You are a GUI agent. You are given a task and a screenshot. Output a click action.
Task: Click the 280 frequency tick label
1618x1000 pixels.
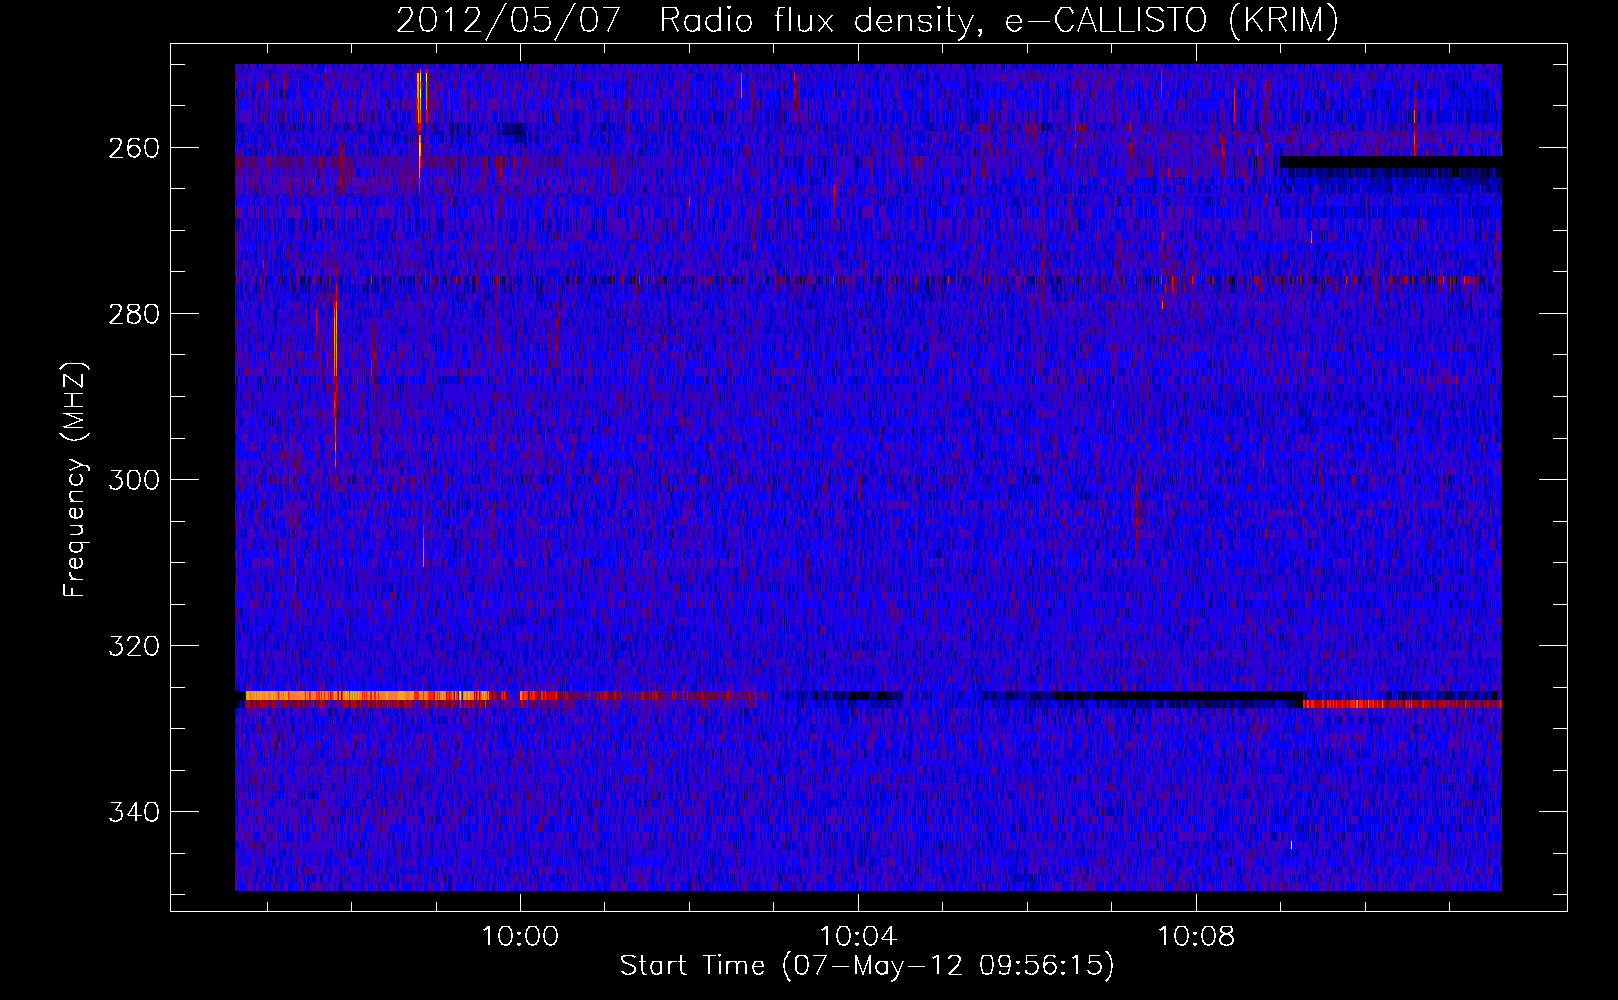pos(134,314)
